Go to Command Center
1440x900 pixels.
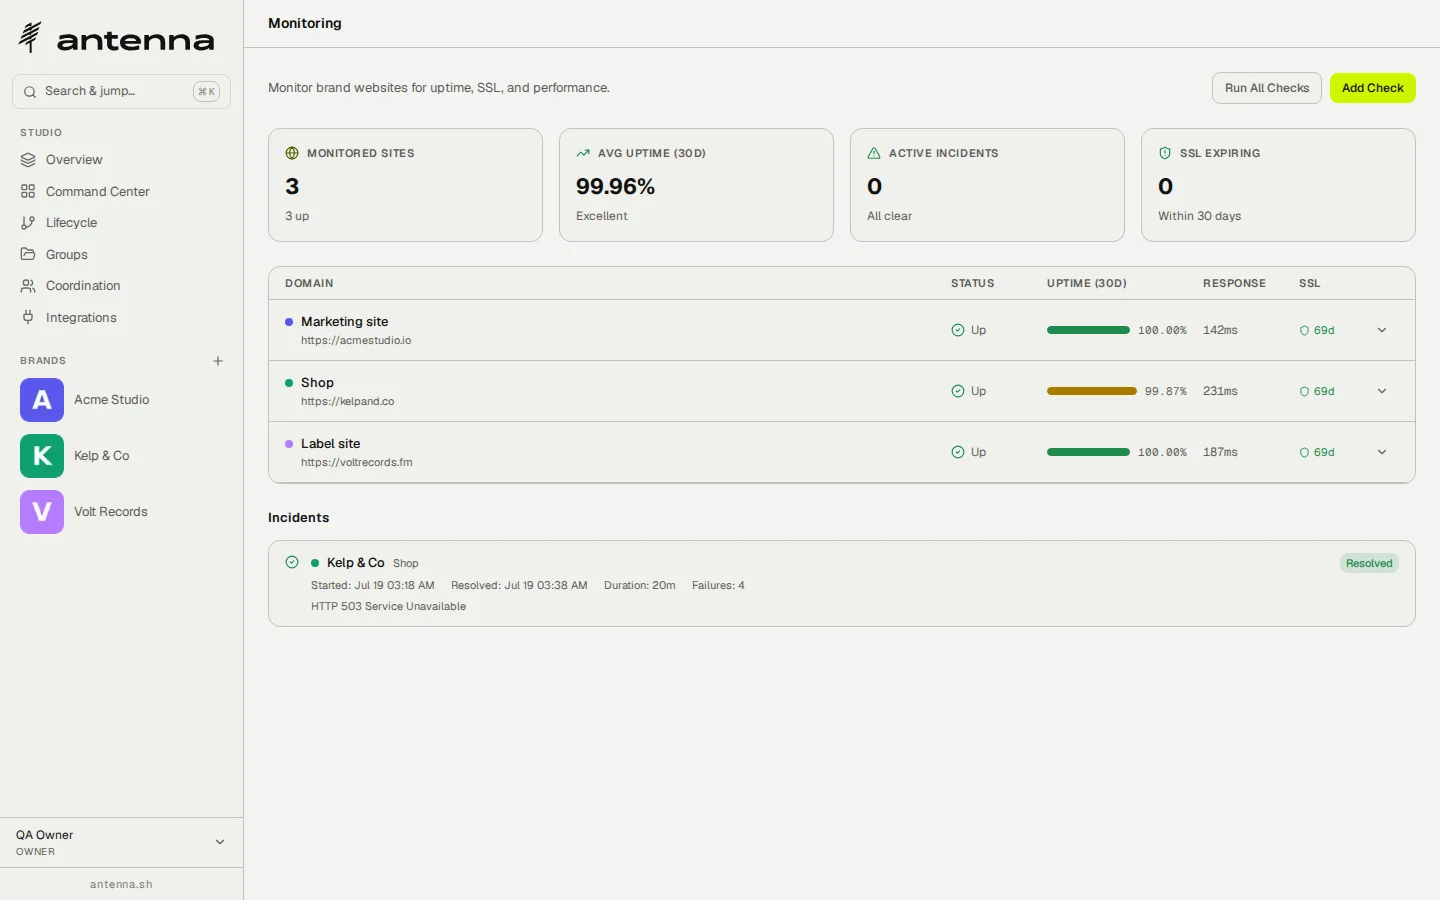(121, 191)
